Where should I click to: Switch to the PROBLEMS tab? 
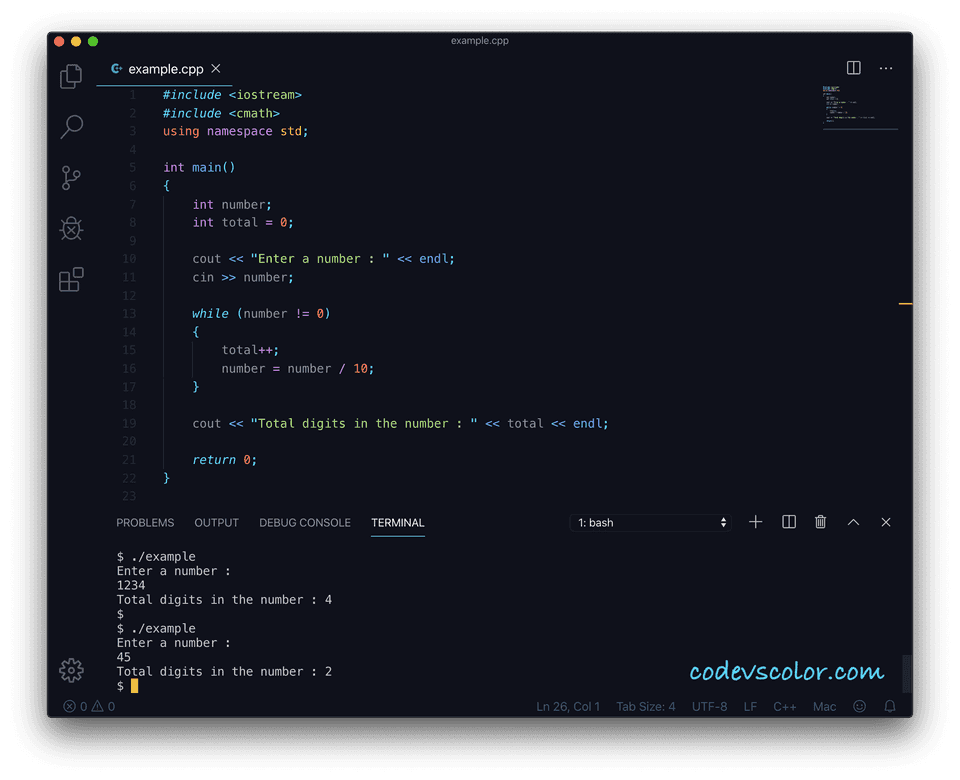(x=145, y=522)
